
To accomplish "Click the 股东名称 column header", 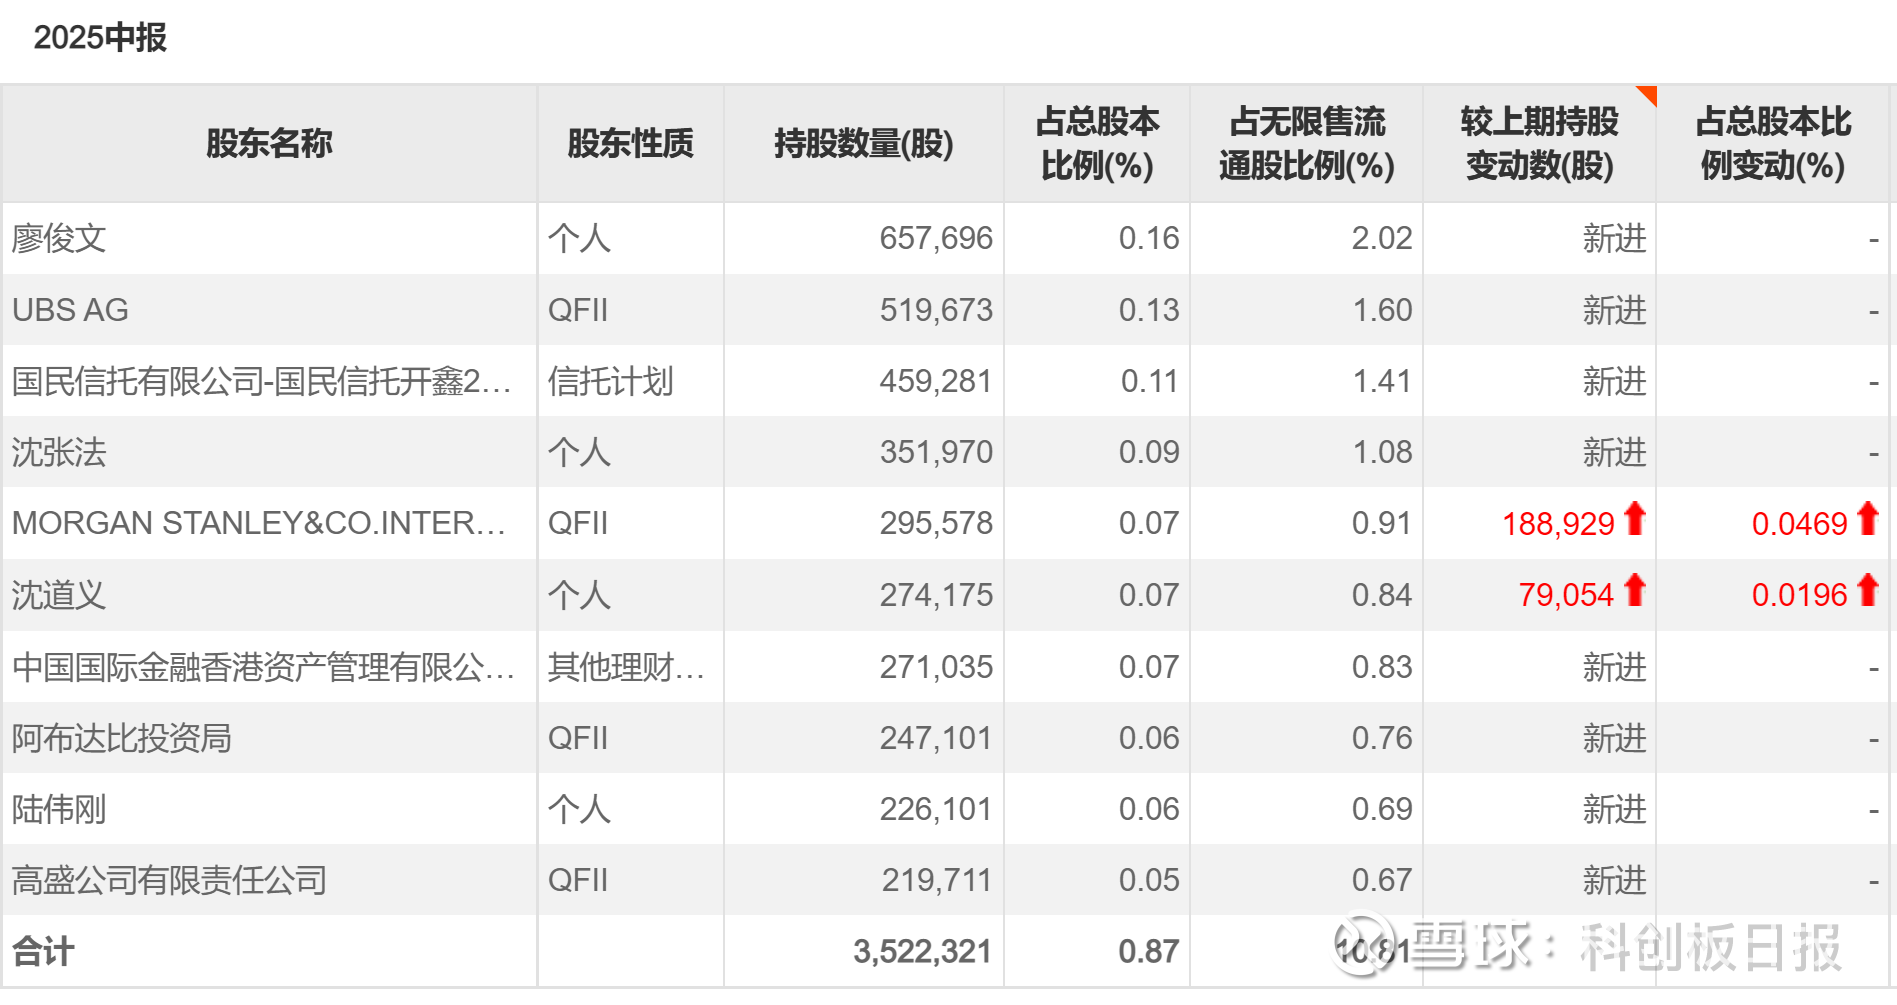I will (269, 144).
